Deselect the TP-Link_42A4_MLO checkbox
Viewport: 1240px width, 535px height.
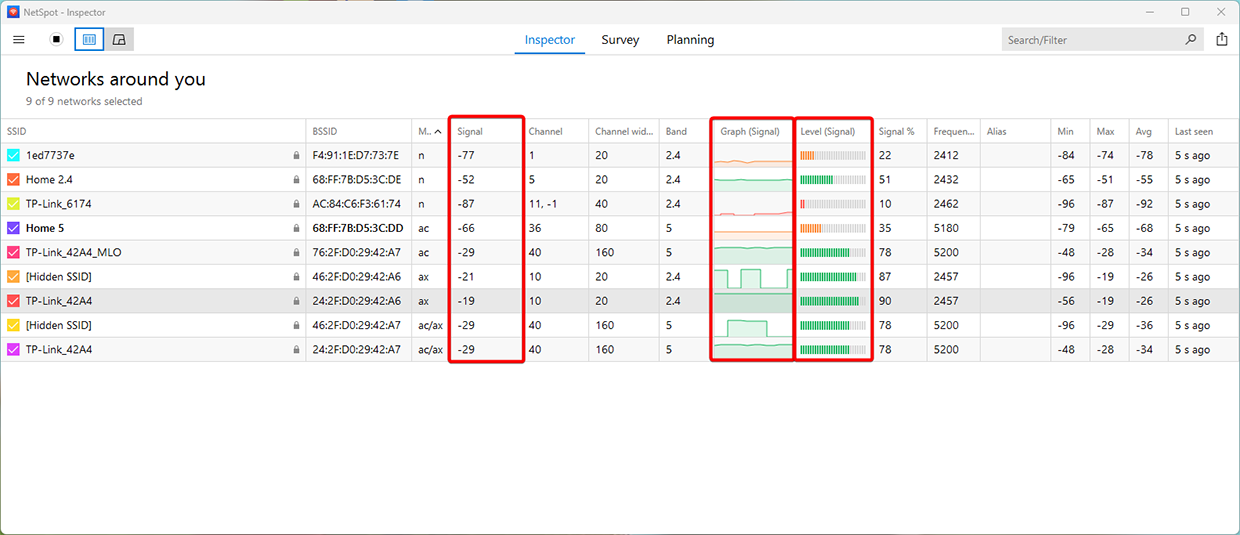click(x=13, y=253)
